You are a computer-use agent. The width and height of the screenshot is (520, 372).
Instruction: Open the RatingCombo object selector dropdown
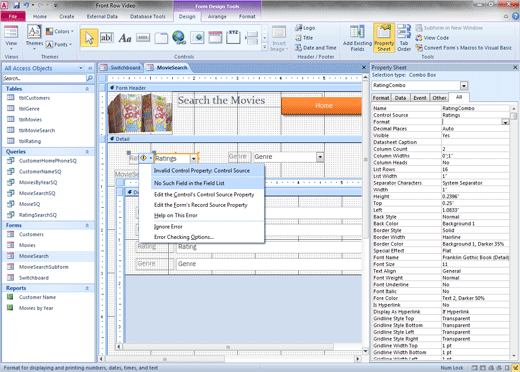pyautogui.click(x=464, y=86)
